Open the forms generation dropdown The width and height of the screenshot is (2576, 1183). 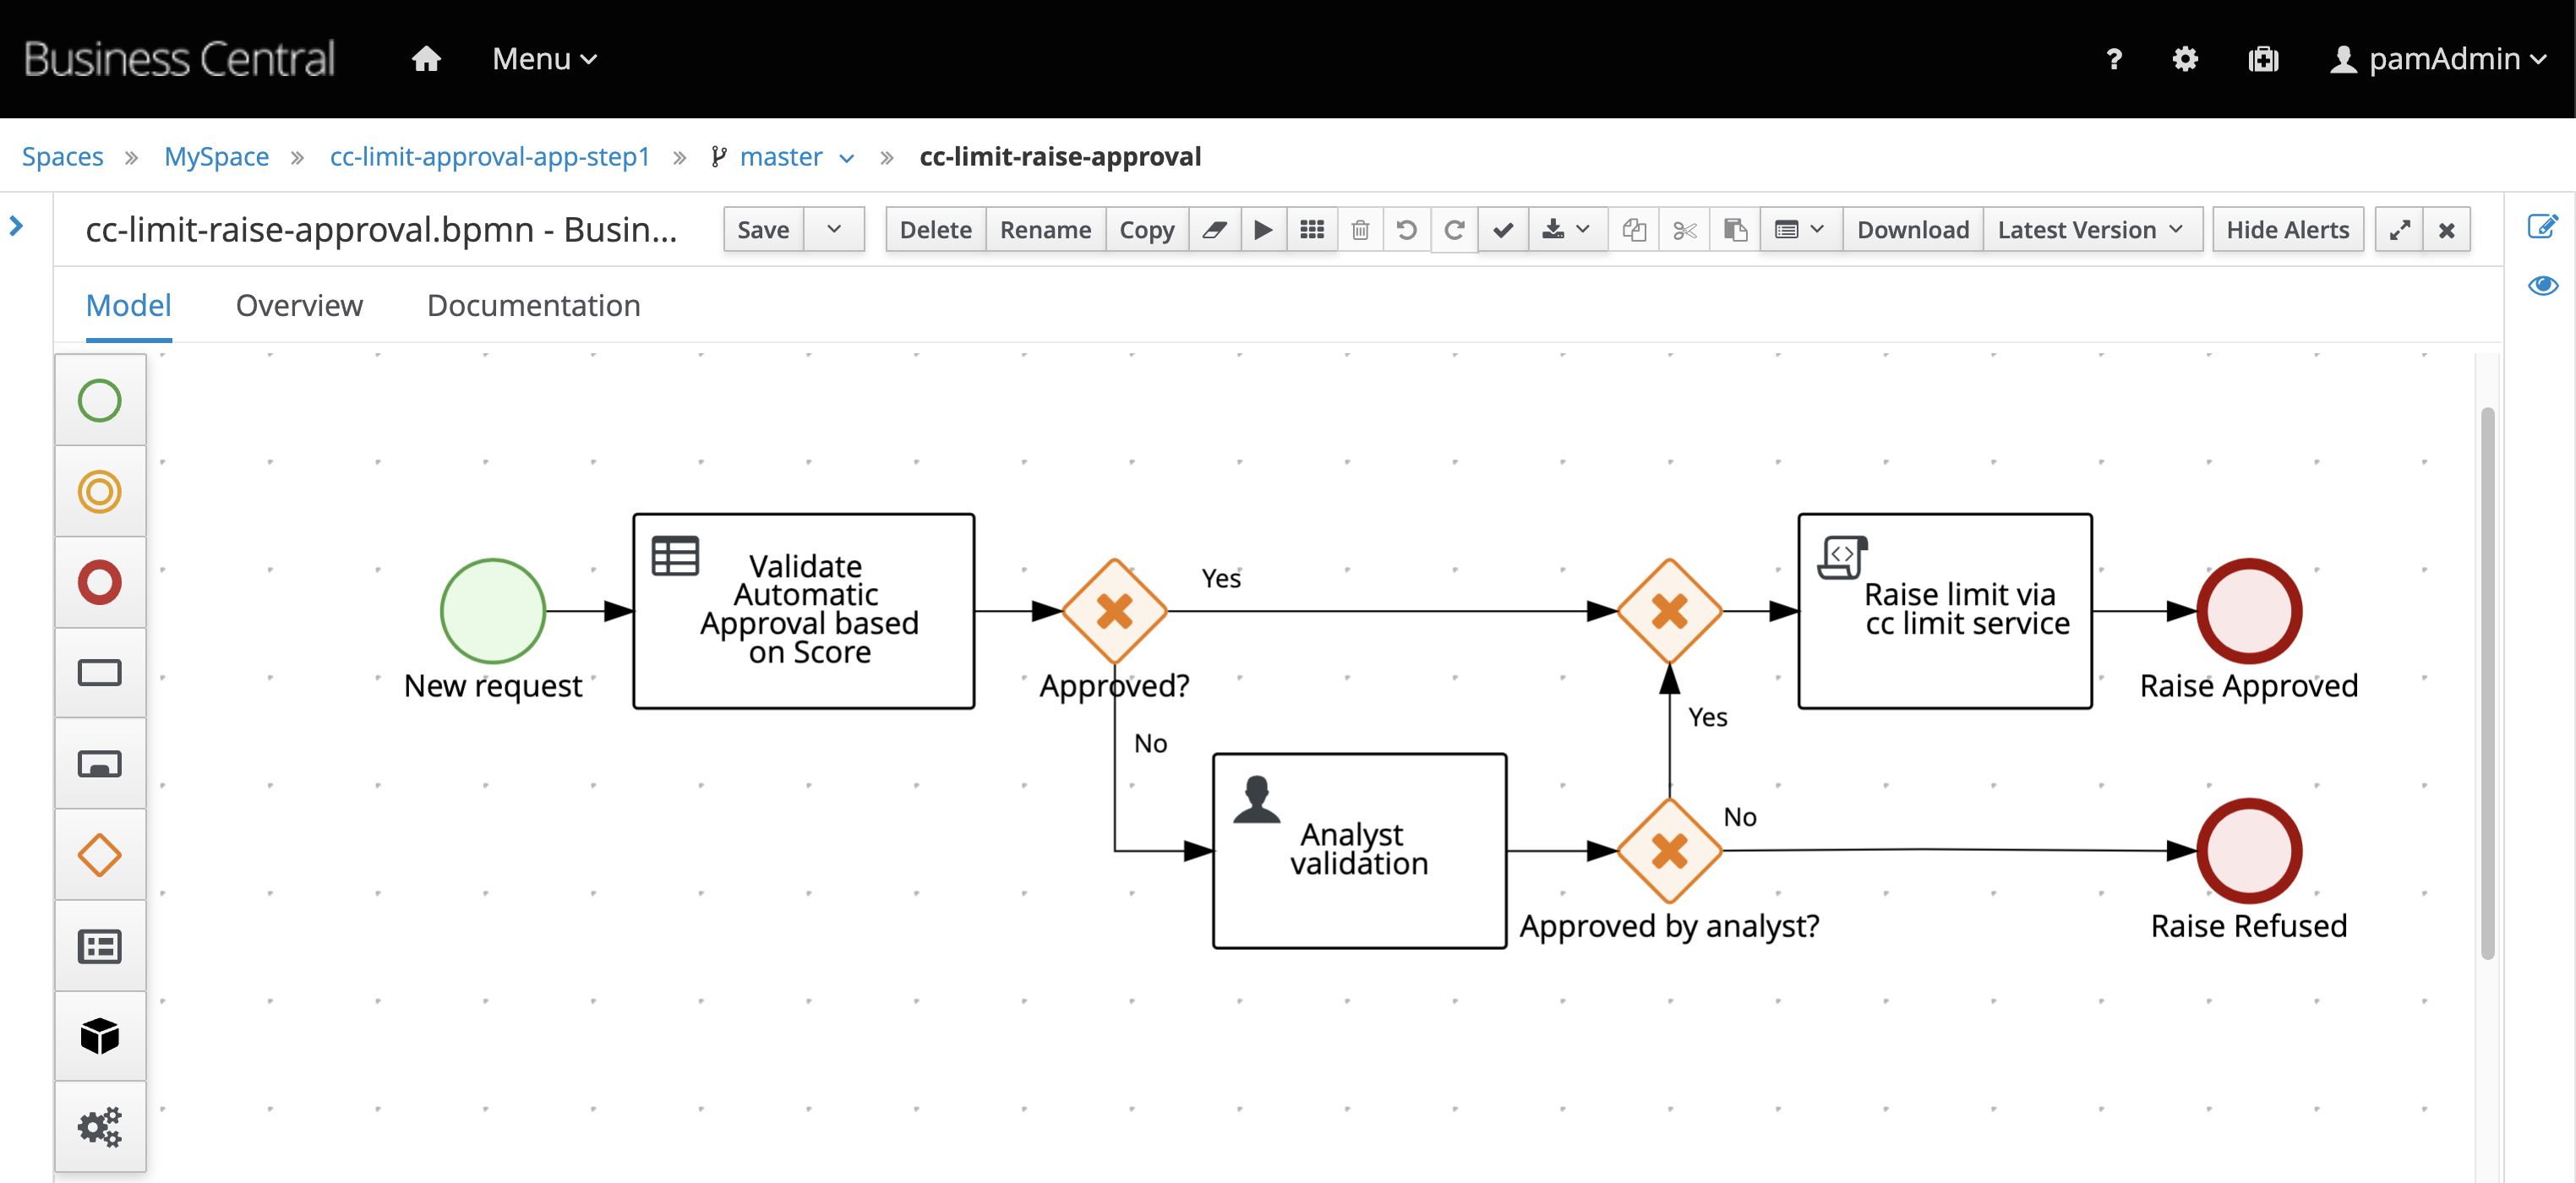tap(1800, 230)
